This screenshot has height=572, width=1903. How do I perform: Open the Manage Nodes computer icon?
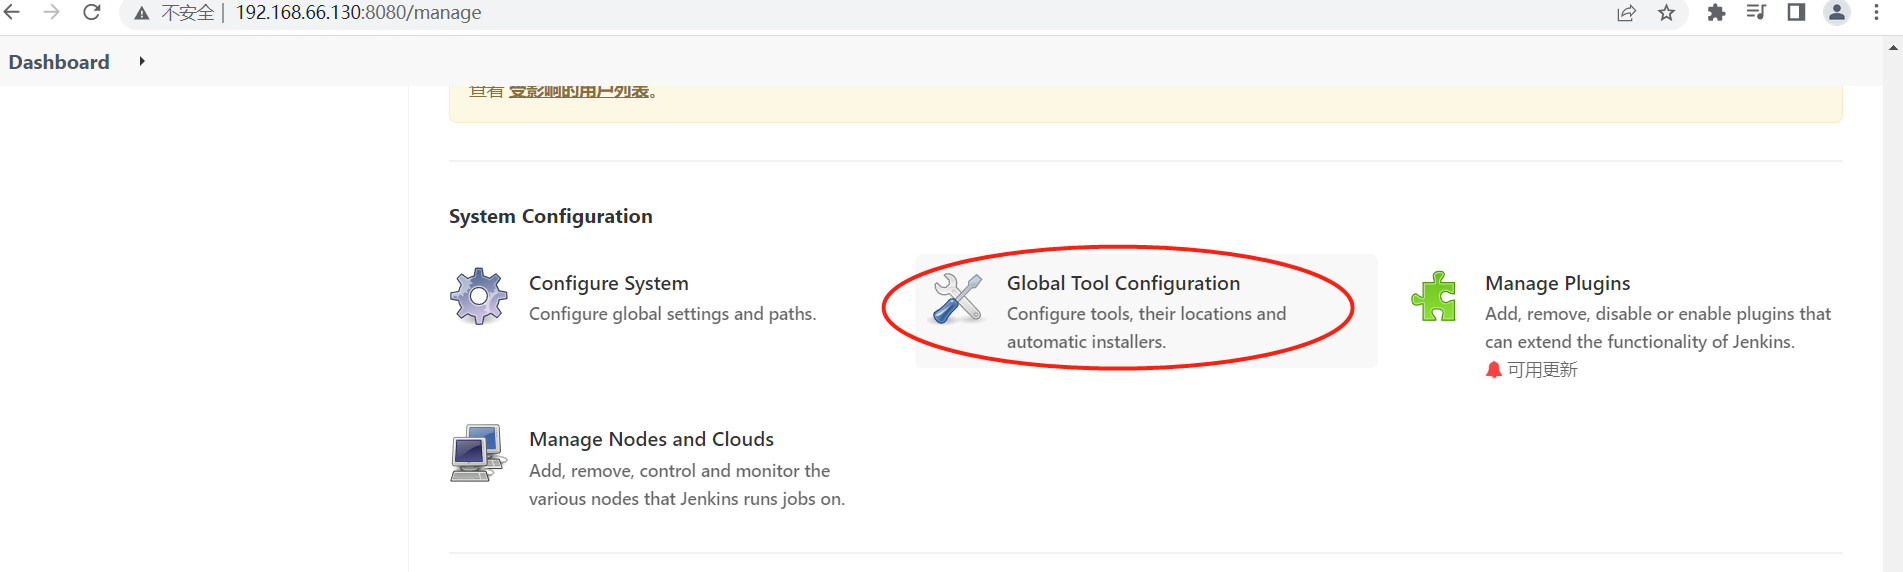pyautogui.click(x=476, y=453)
